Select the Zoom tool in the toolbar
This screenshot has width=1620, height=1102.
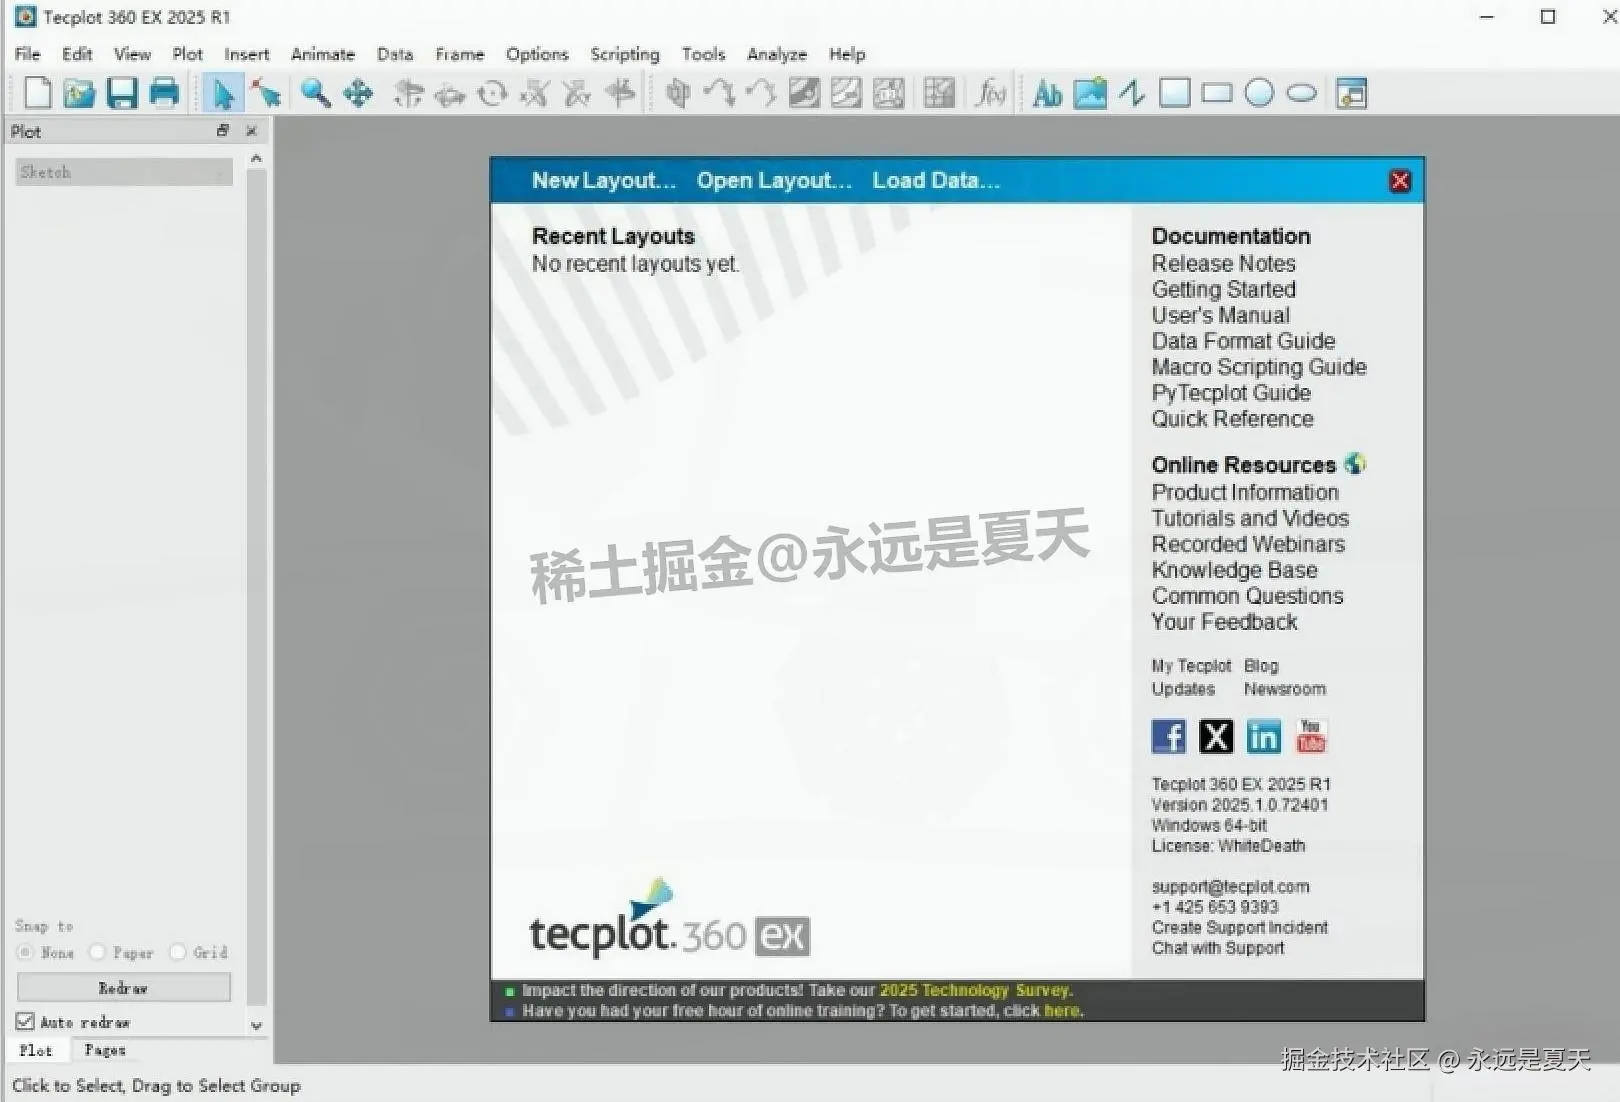pyautogui.click(x=315, y=93)
